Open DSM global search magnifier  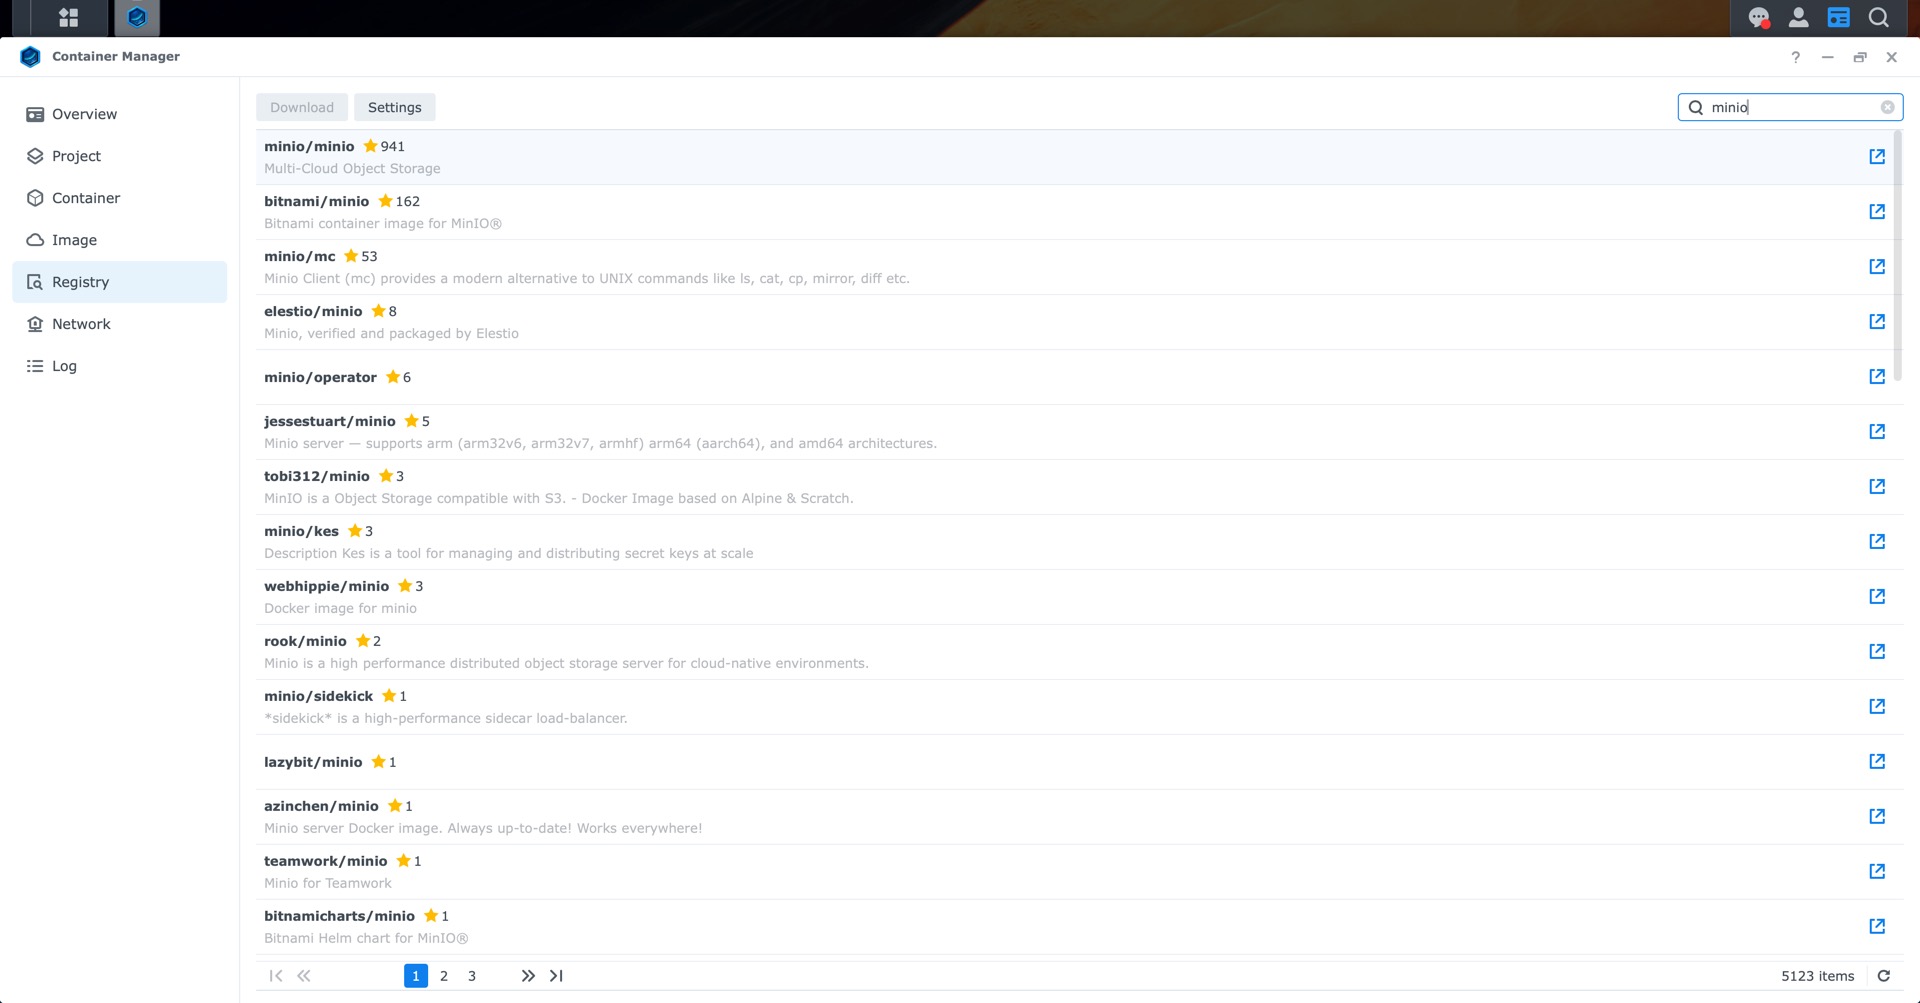coord(1879,18)
